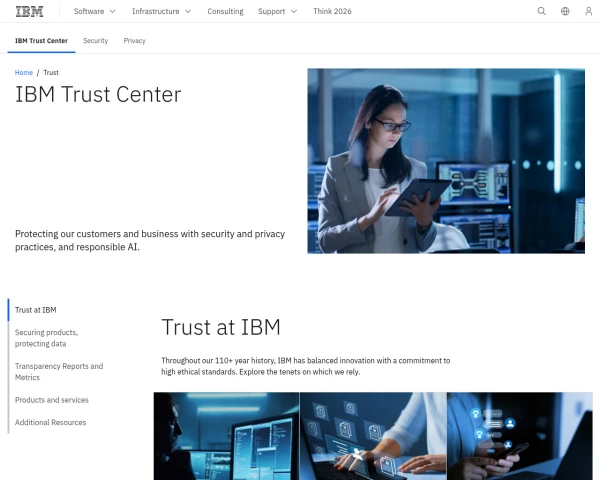
Task: Open the user profile icon
Action: point(589,11)
